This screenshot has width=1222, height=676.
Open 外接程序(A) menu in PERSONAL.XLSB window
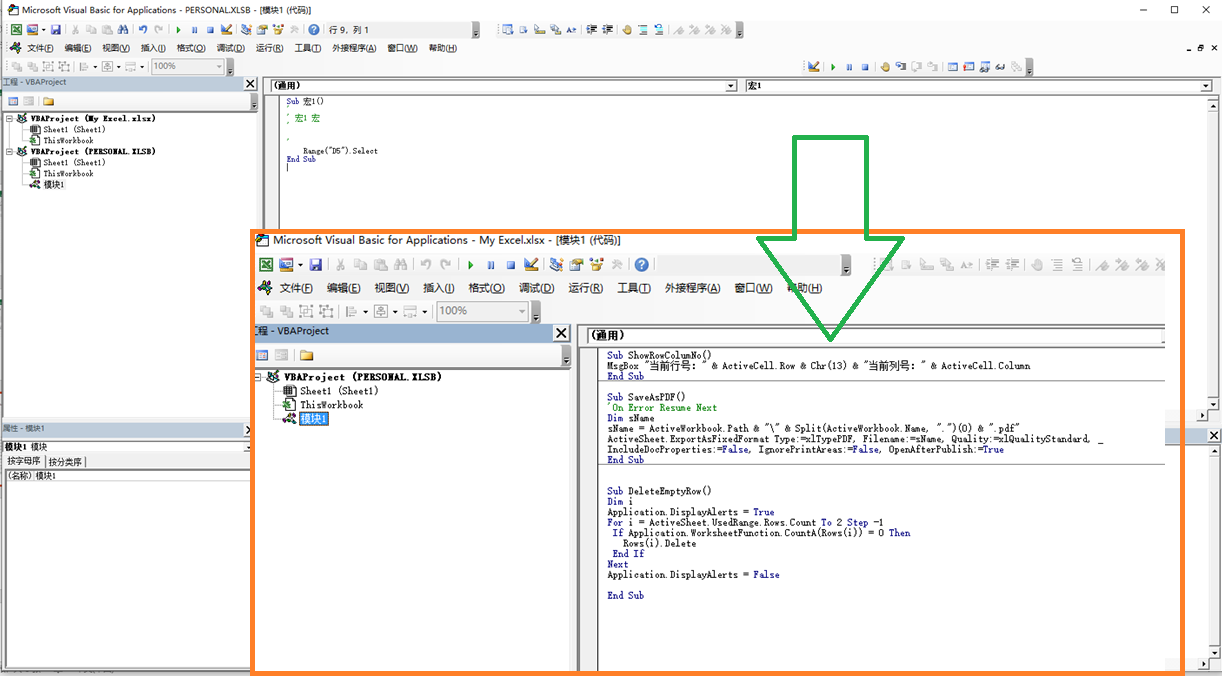[354, 48]
